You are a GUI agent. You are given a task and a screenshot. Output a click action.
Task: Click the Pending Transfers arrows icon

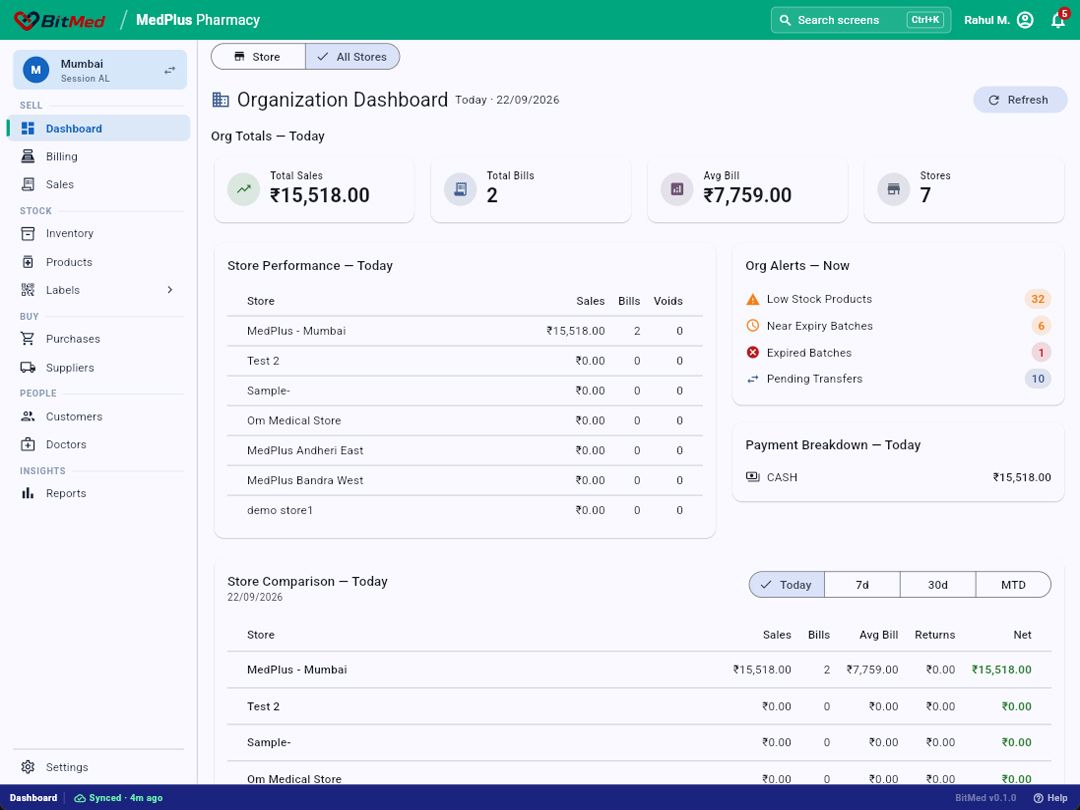753,379
